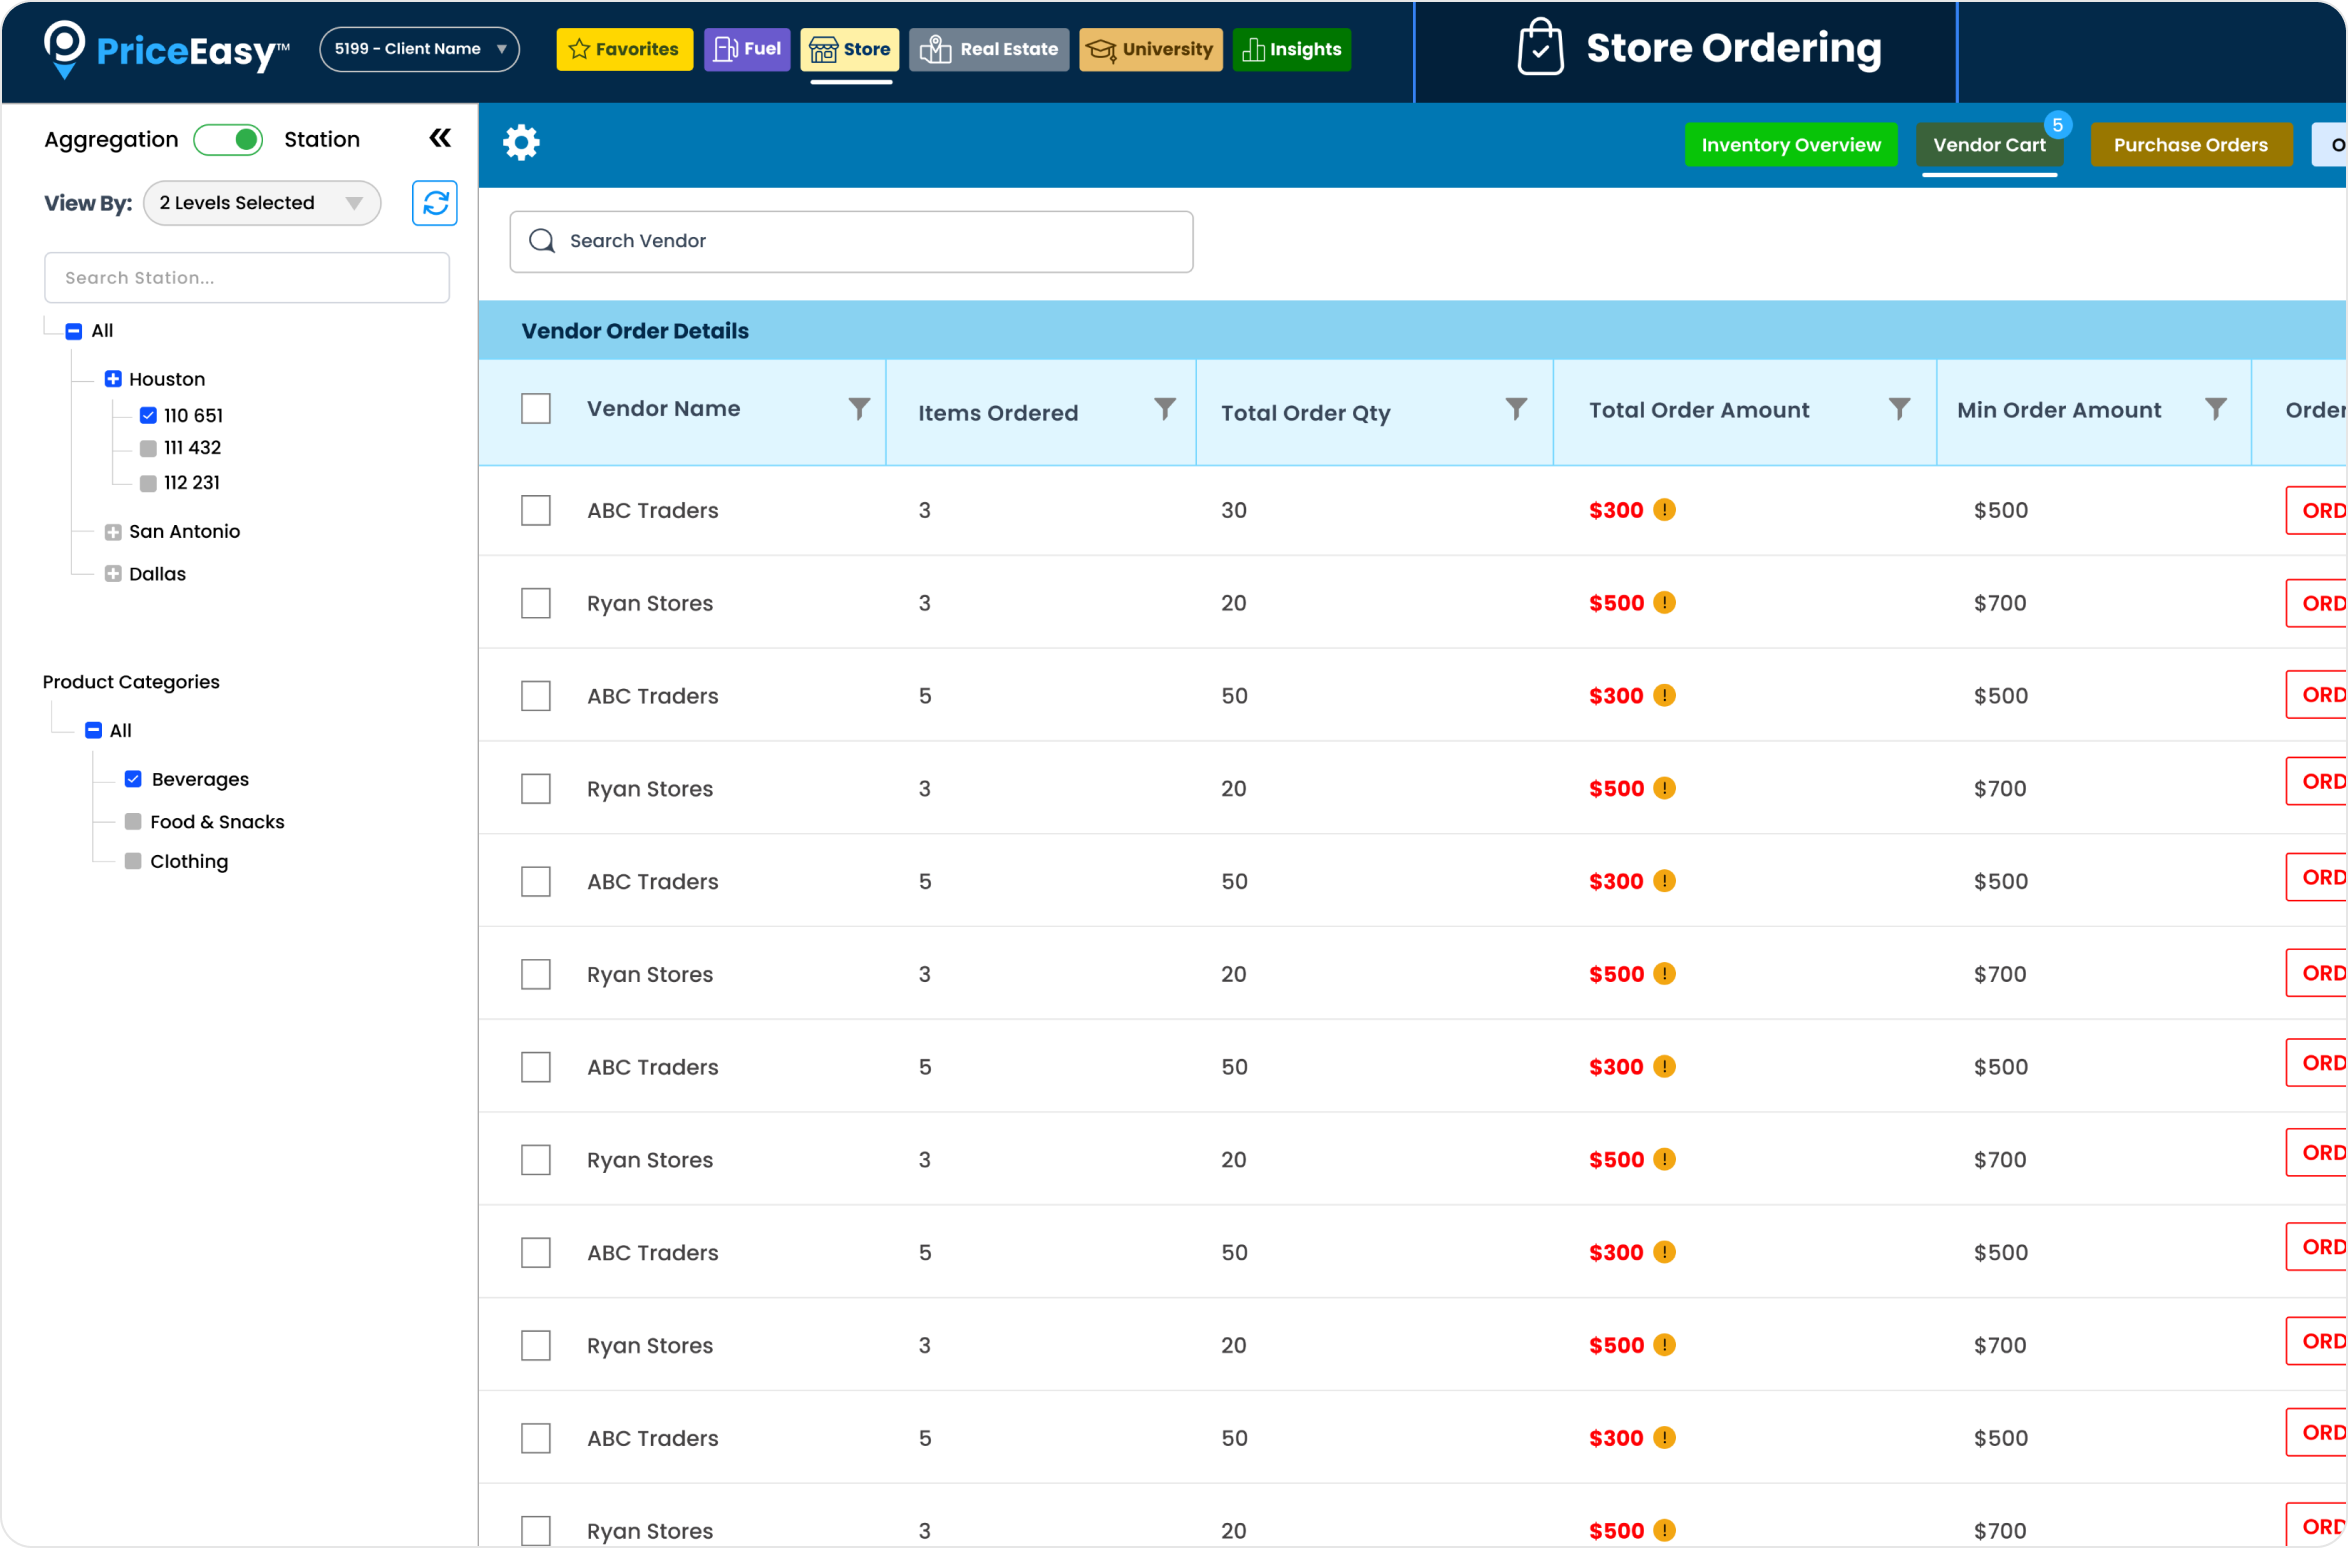The height and width of the screenshot is (1548, 2348).
Task: Click the Real Estate building icon
Action: tap(935, 49)
